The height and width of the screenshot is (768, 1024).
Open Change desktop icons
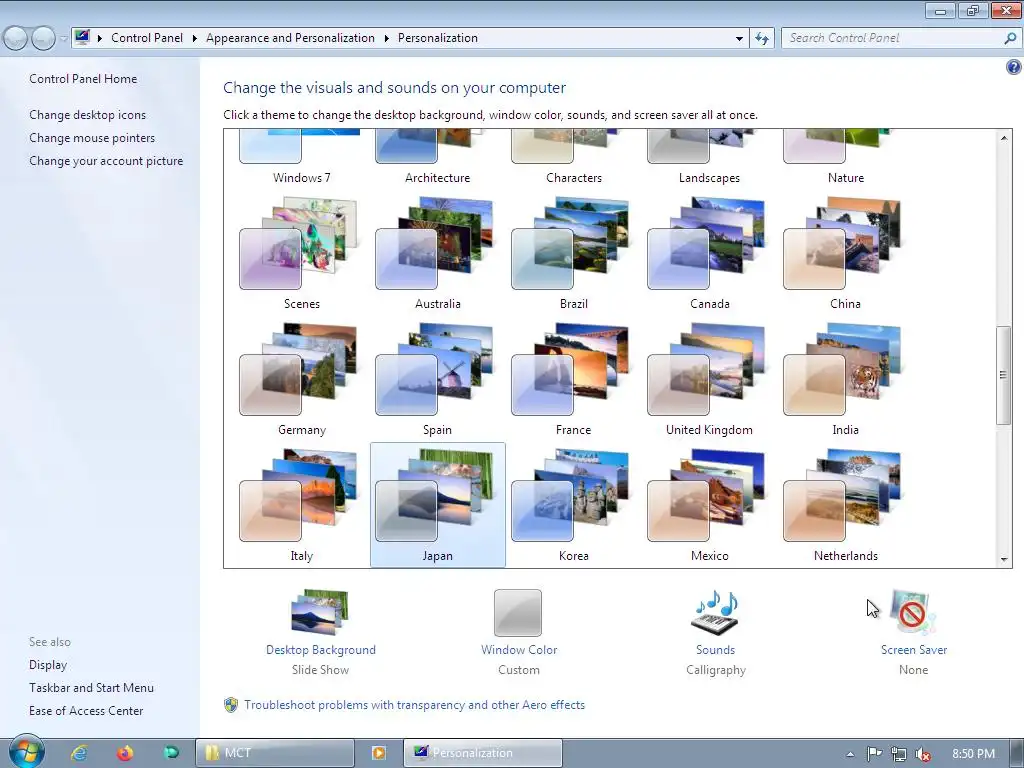click(x=88, y=115)
